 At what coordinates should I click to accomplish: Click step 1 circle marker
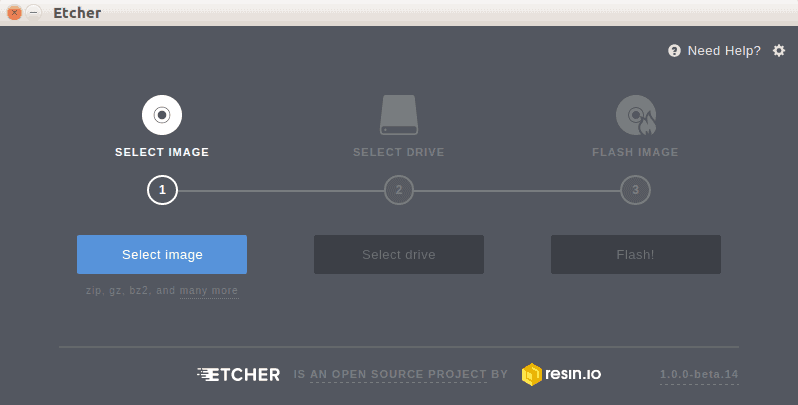coord(162,190)
